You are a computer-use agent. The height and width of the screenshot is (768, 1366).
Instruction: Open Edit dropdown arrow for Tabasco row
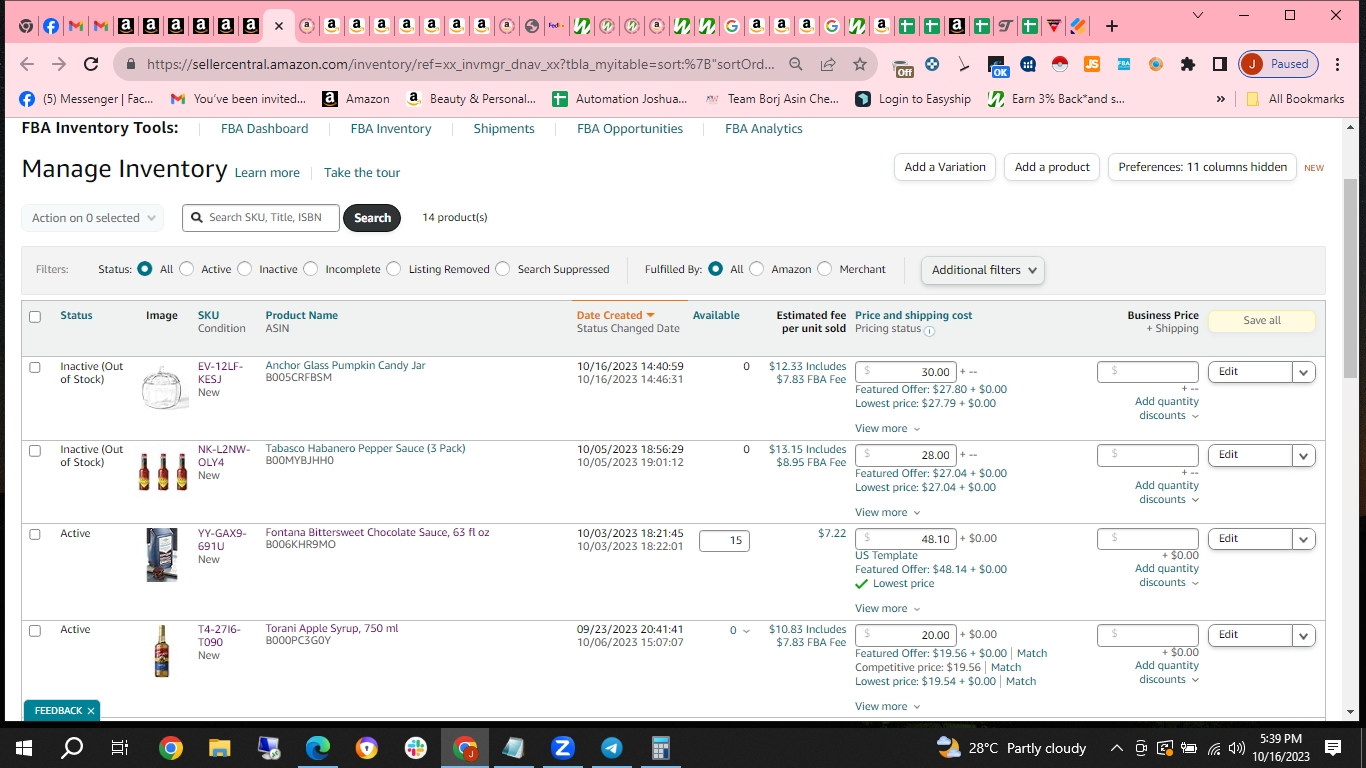point(1303,455)
